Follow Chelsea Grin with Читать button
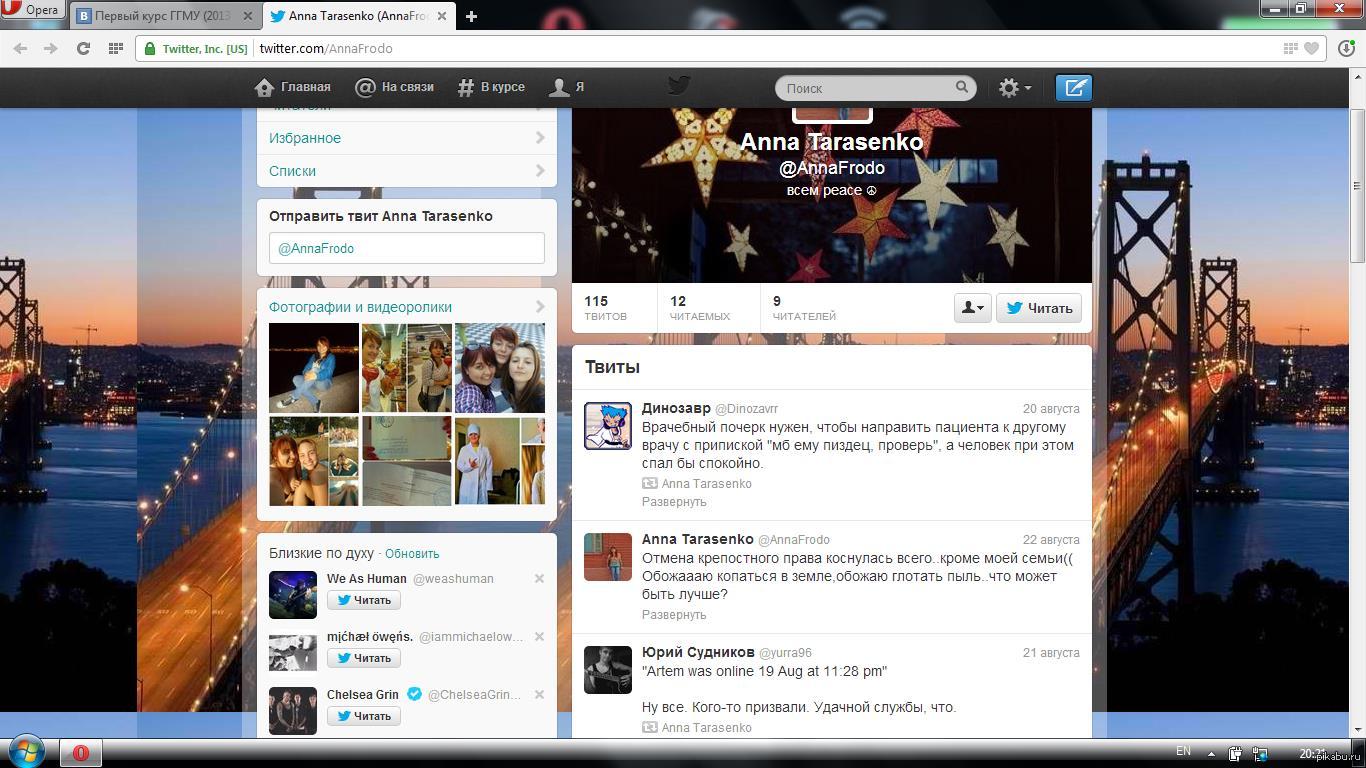 (x=364, y=716)
